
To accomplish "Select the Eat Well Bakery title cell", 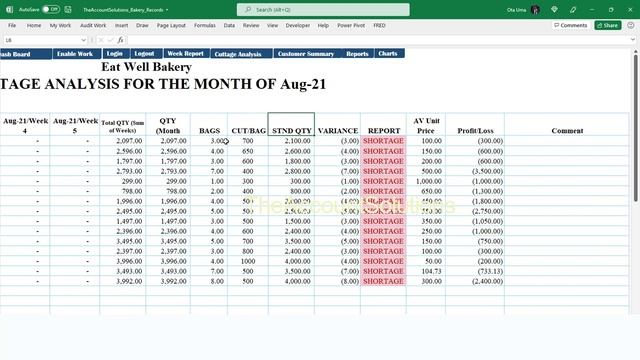I will pyautogui.click(x=147, y=67).
